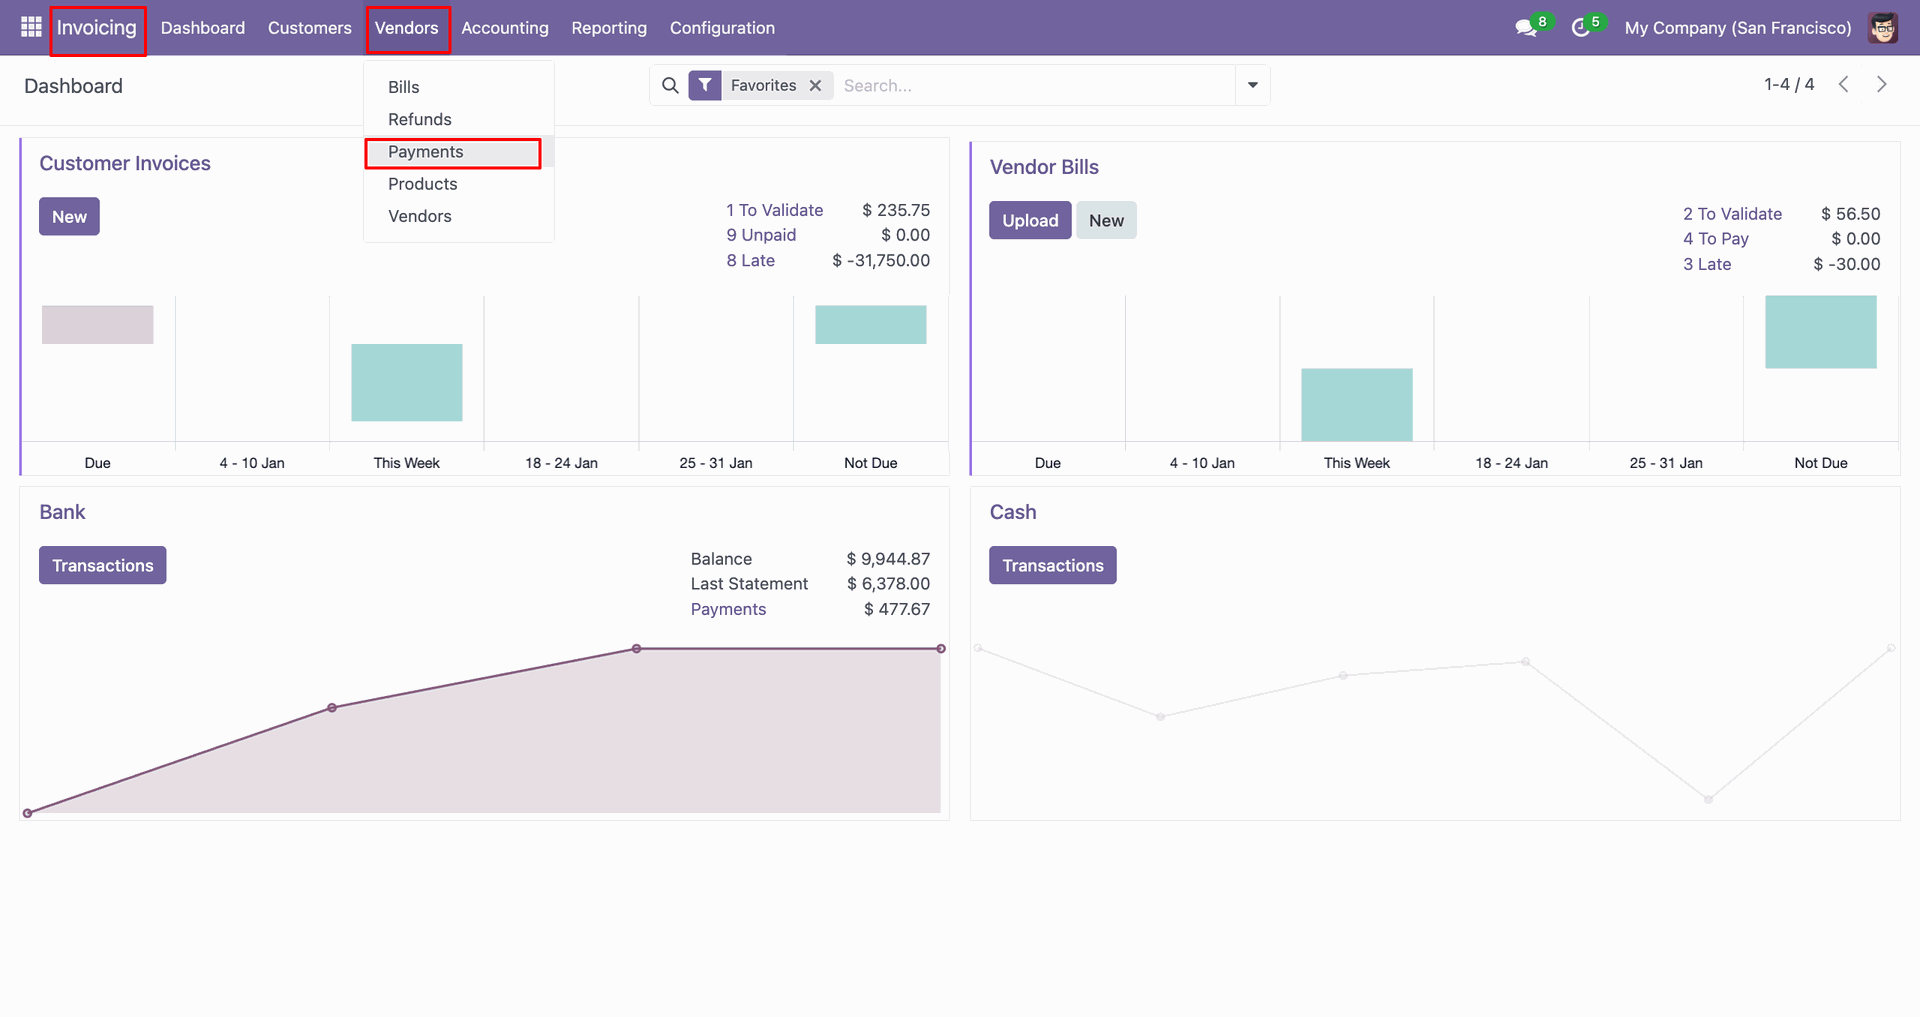Open the user avatar menu

[1883, 28]
